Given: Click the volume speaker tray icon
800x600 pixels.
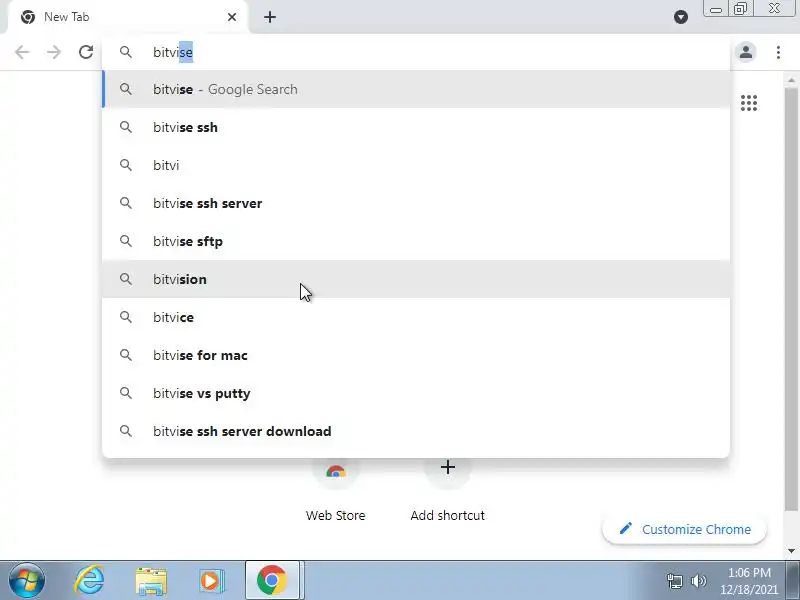Looking at the screenshot, I should click(698, 581).
